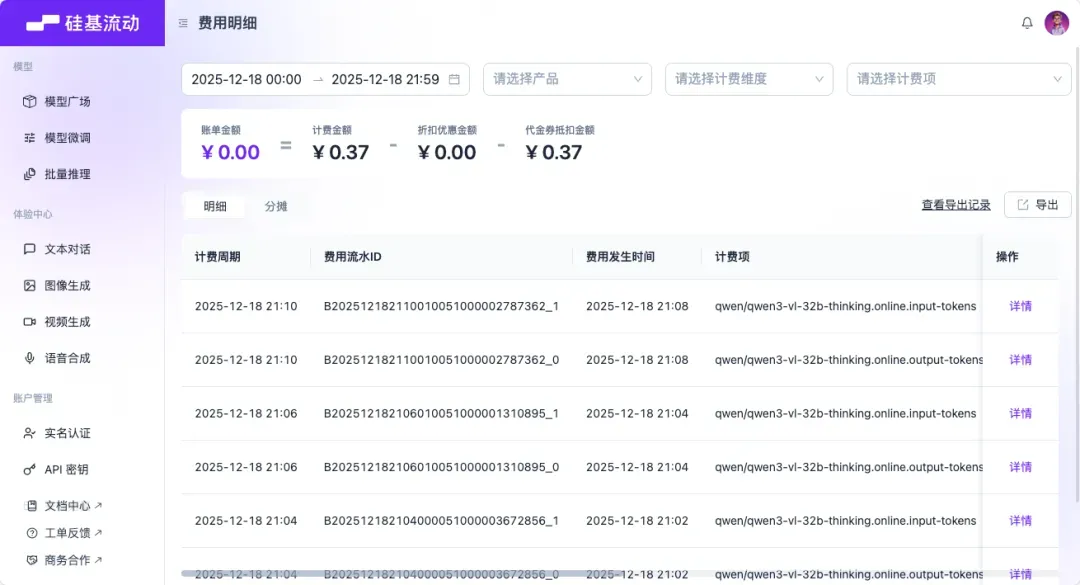1080x585 pixels.
Task: Open 图像生成 in the sidebar
Action: 67,285
